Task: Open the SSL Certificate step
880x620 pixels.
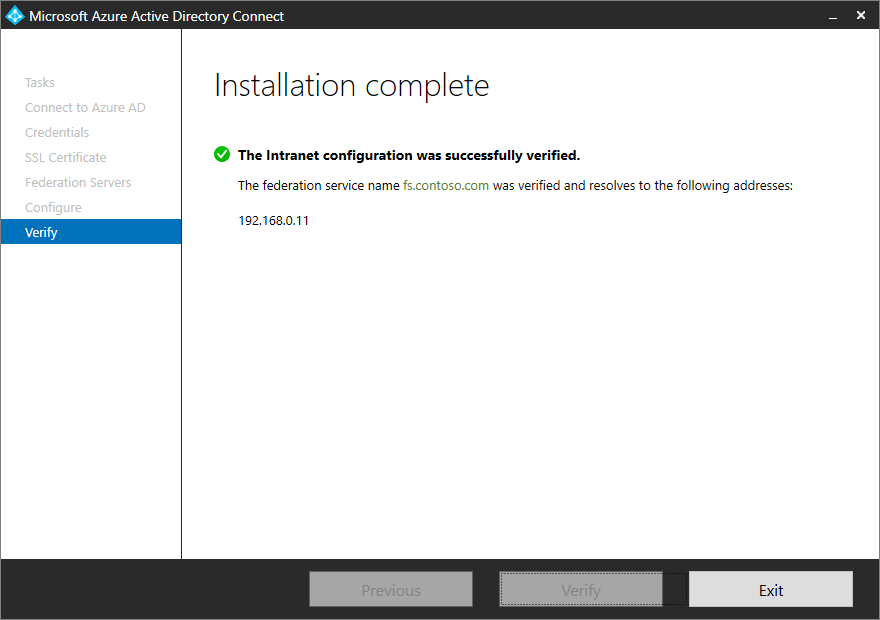Action: pyautogui.click(x=65, y=157)
